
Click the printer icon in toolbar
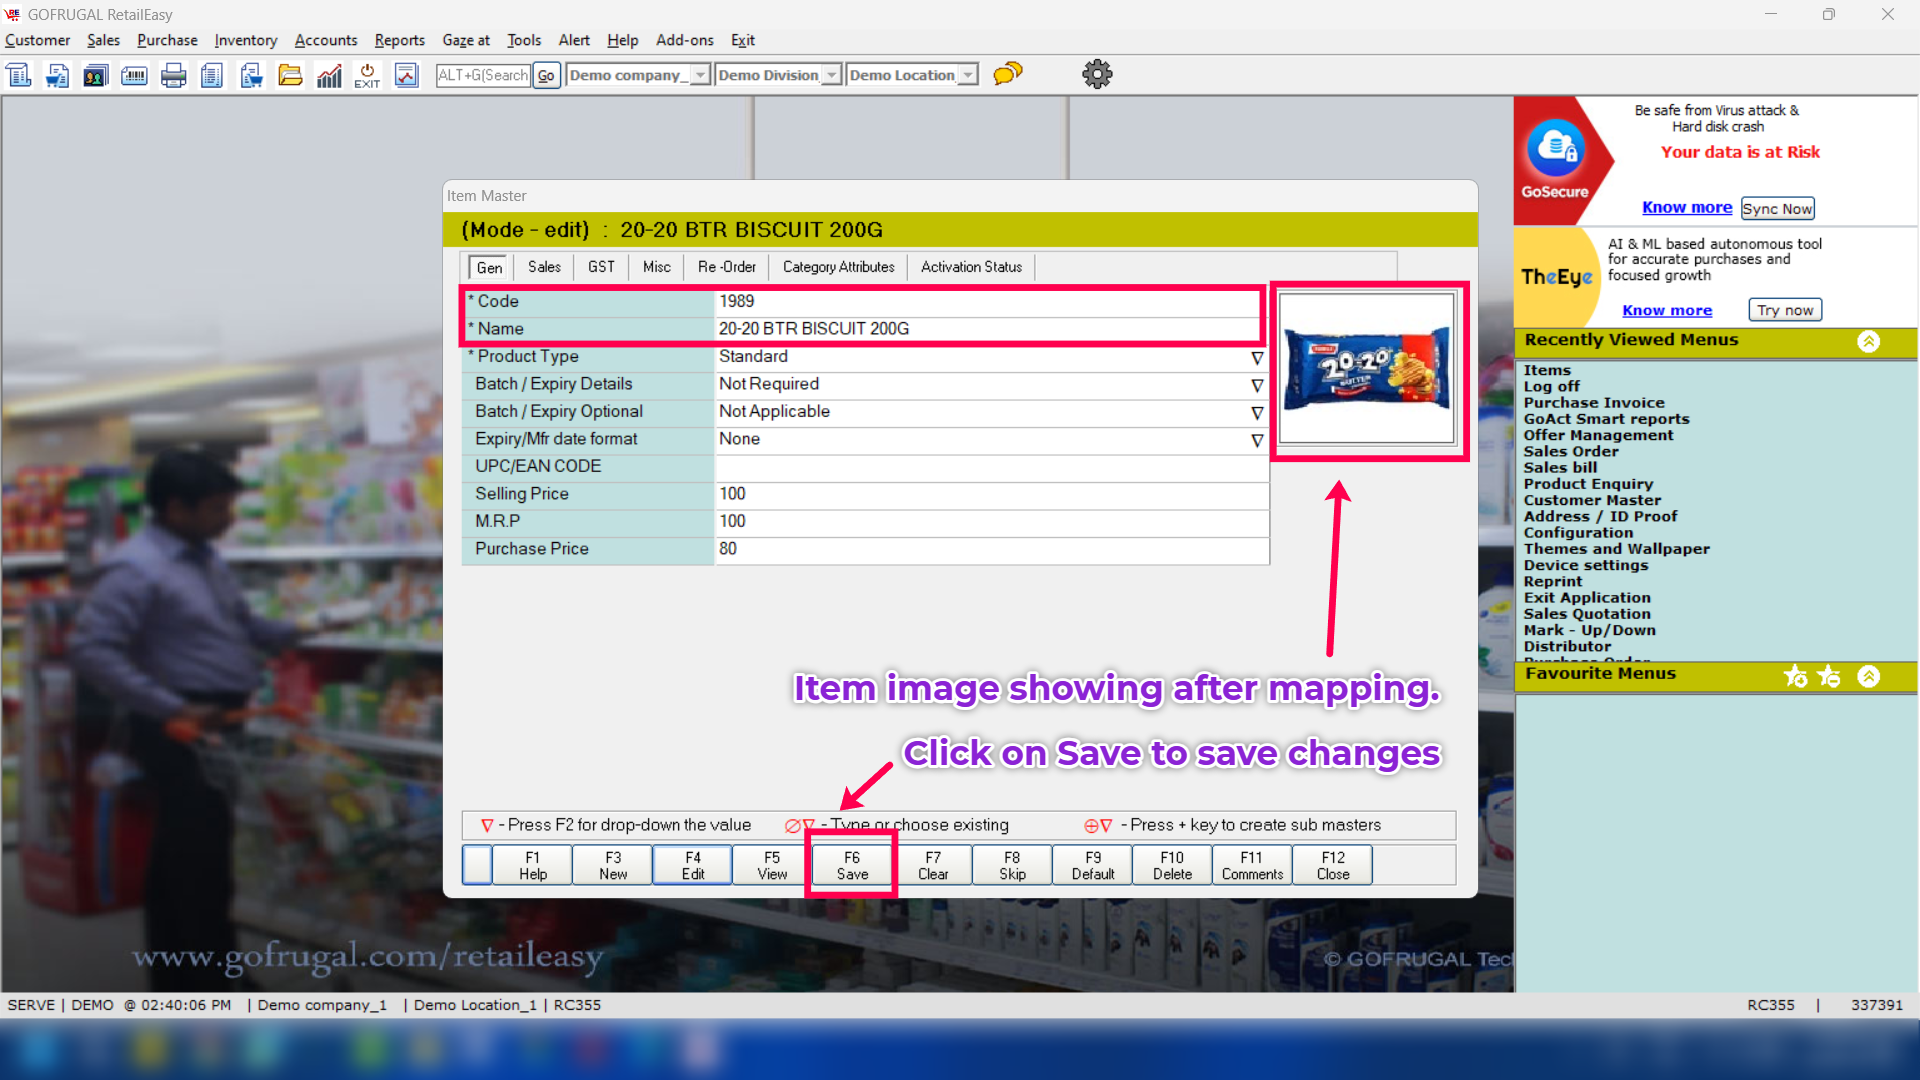pos(173,75)
